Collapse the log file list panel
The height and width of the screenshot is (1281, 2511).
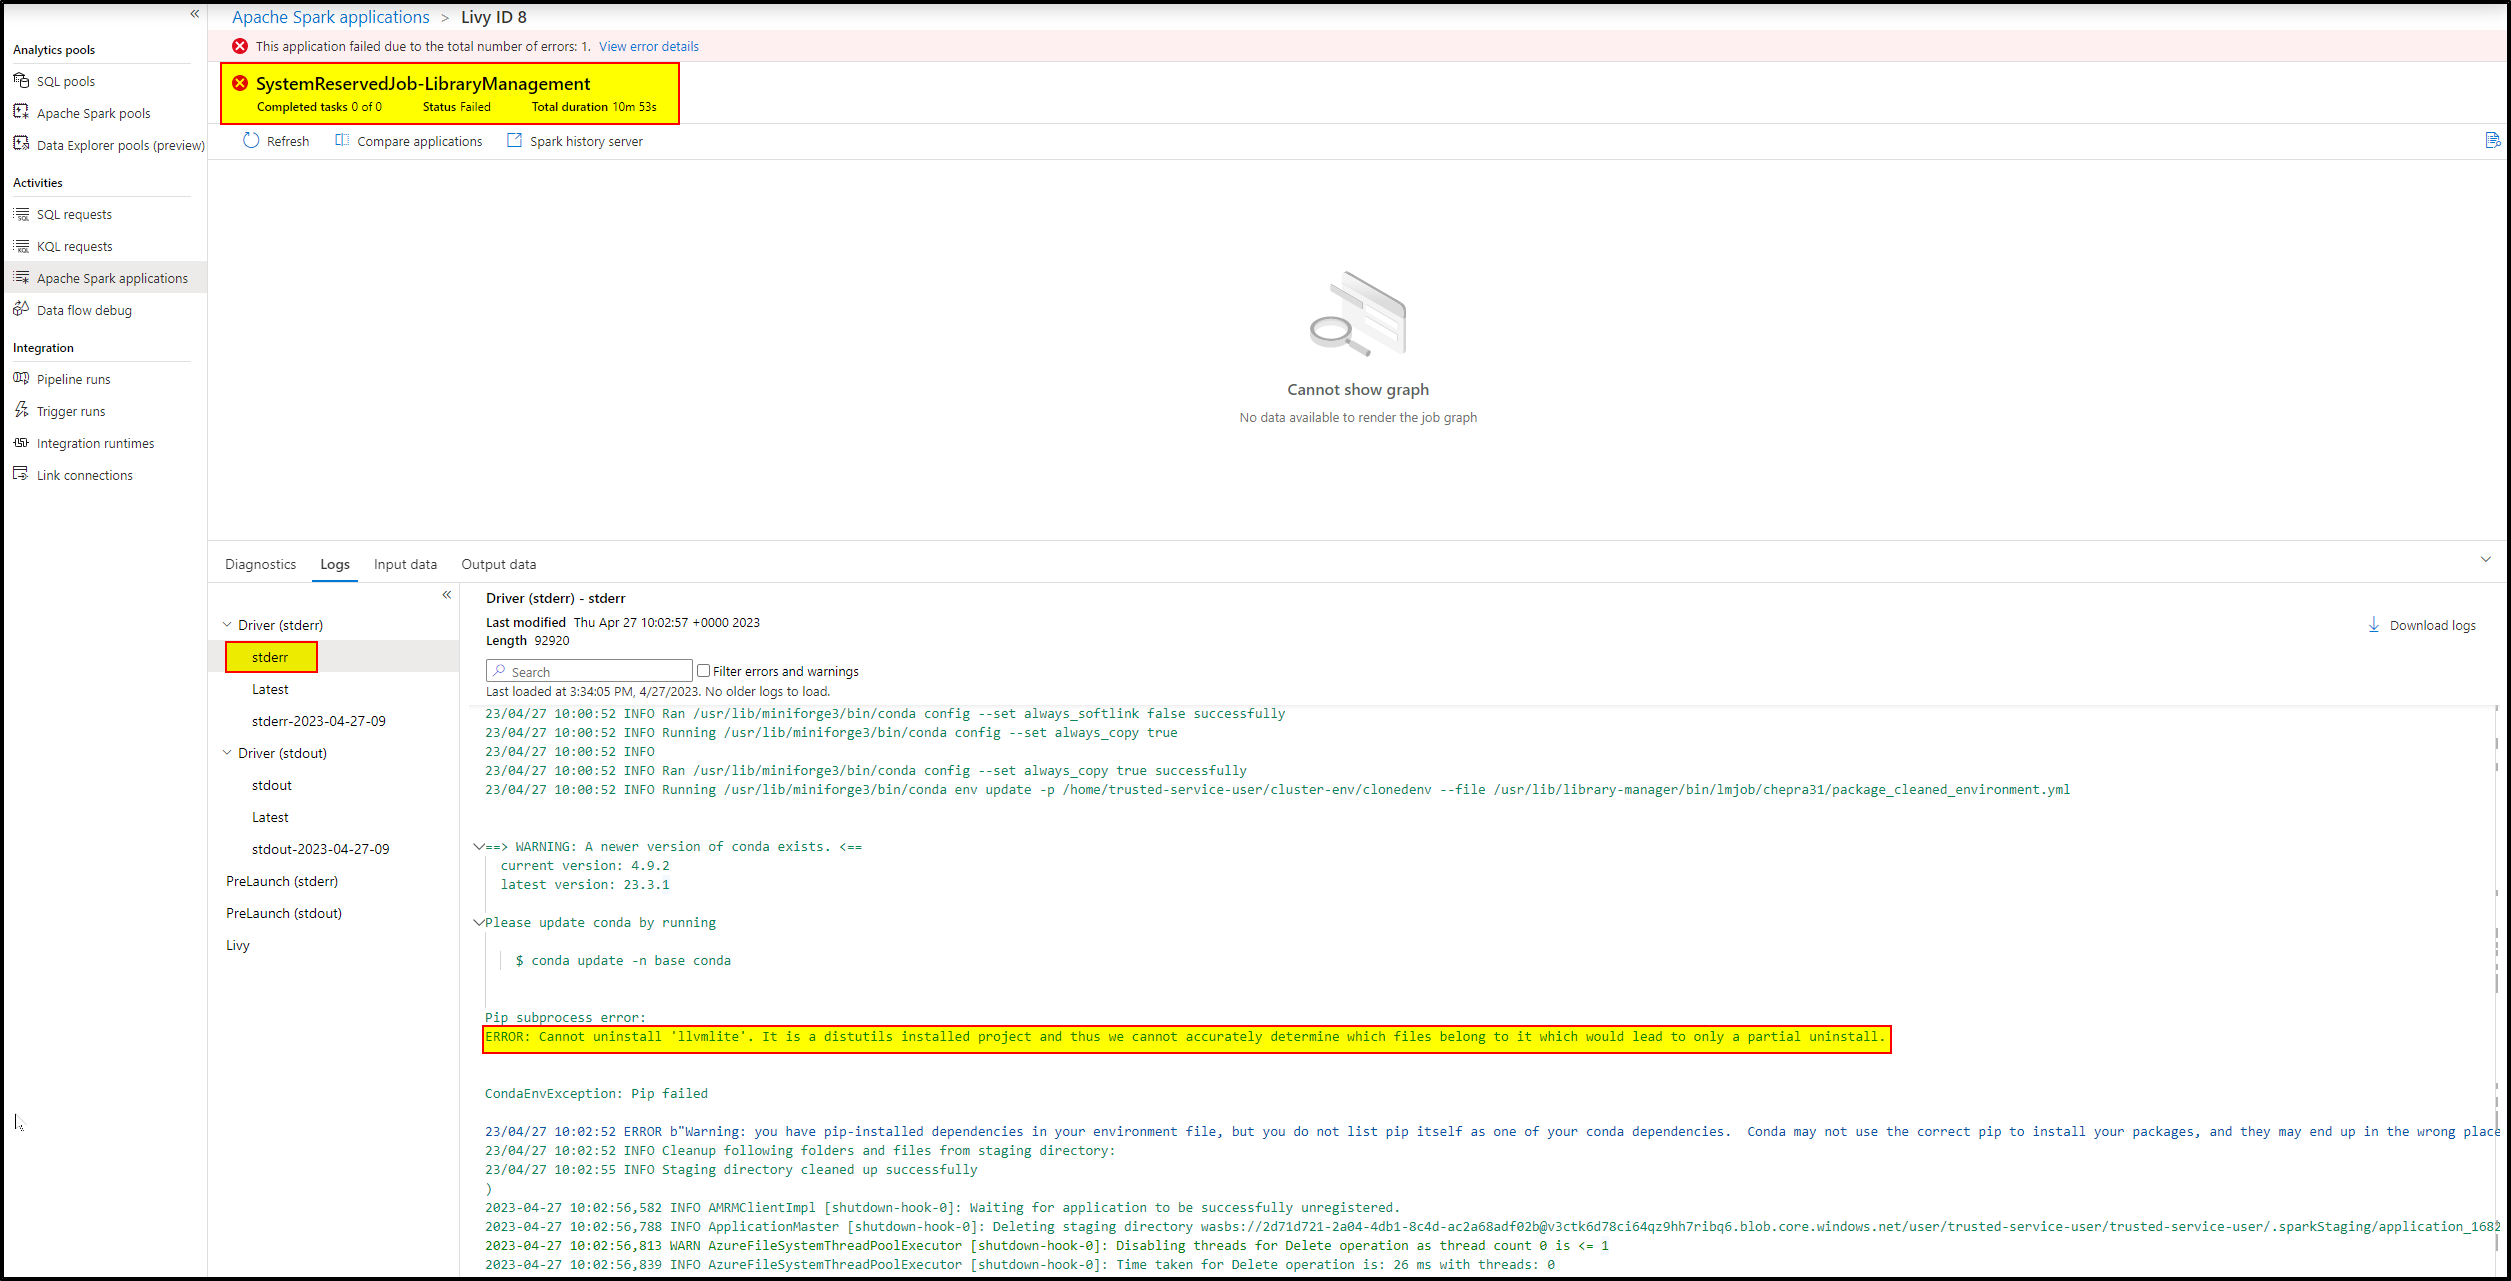click(x=447, y=595)
